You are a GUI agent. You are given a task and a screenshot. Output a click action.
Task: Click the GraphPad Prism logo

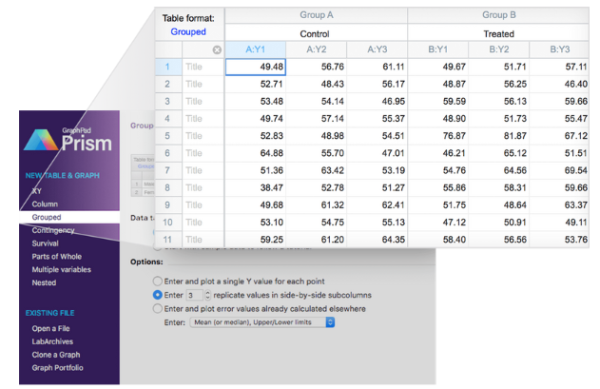[x=68, y=140]
